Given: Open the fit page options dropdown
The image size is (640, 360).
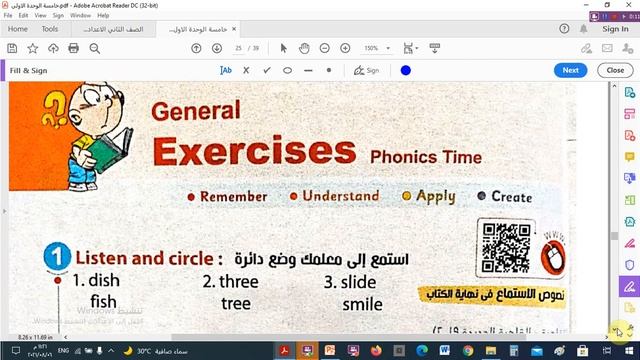Looking at the screenshot, I should tap(410, 48).
